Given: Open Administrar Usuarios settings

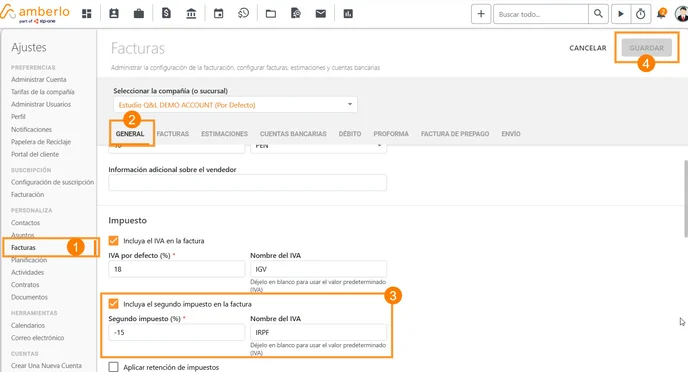Looking at the screenshot, I should pos(41,104).
